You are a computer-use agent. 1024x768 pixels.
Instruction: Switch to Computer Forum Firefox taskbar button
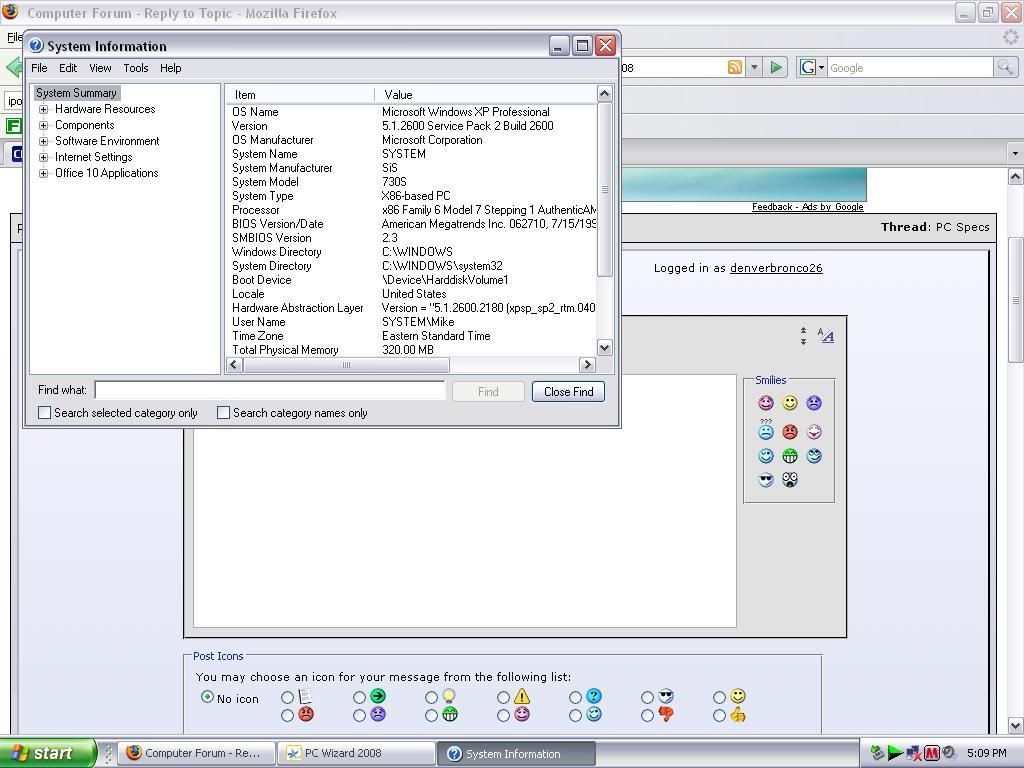coord(198,753)
